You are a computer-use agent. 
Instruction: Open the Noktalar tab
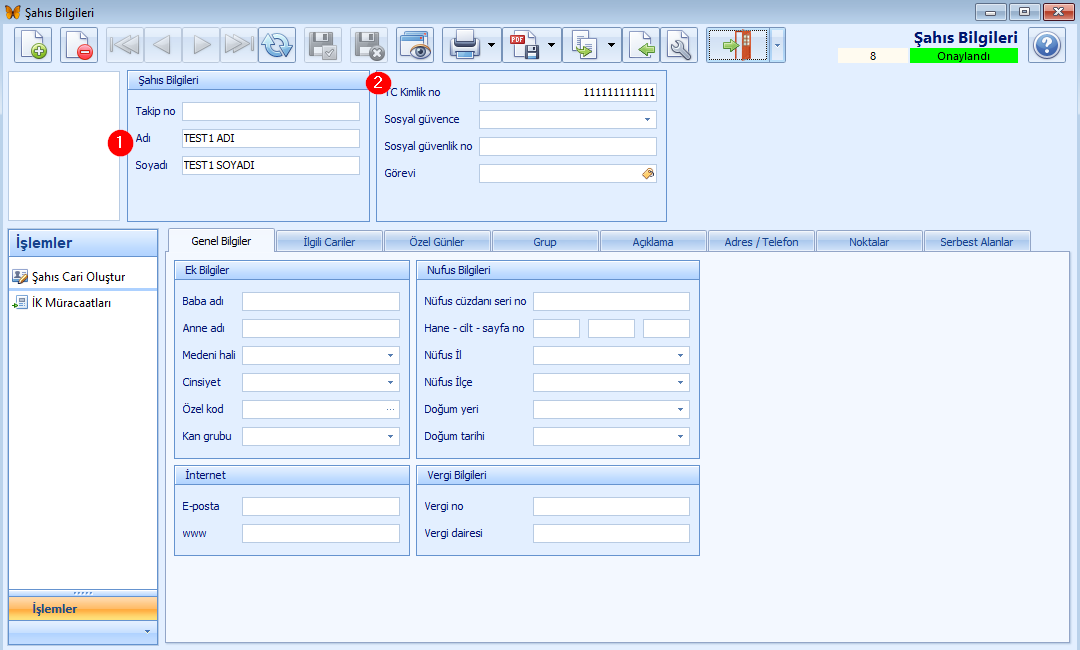[869, 242]
